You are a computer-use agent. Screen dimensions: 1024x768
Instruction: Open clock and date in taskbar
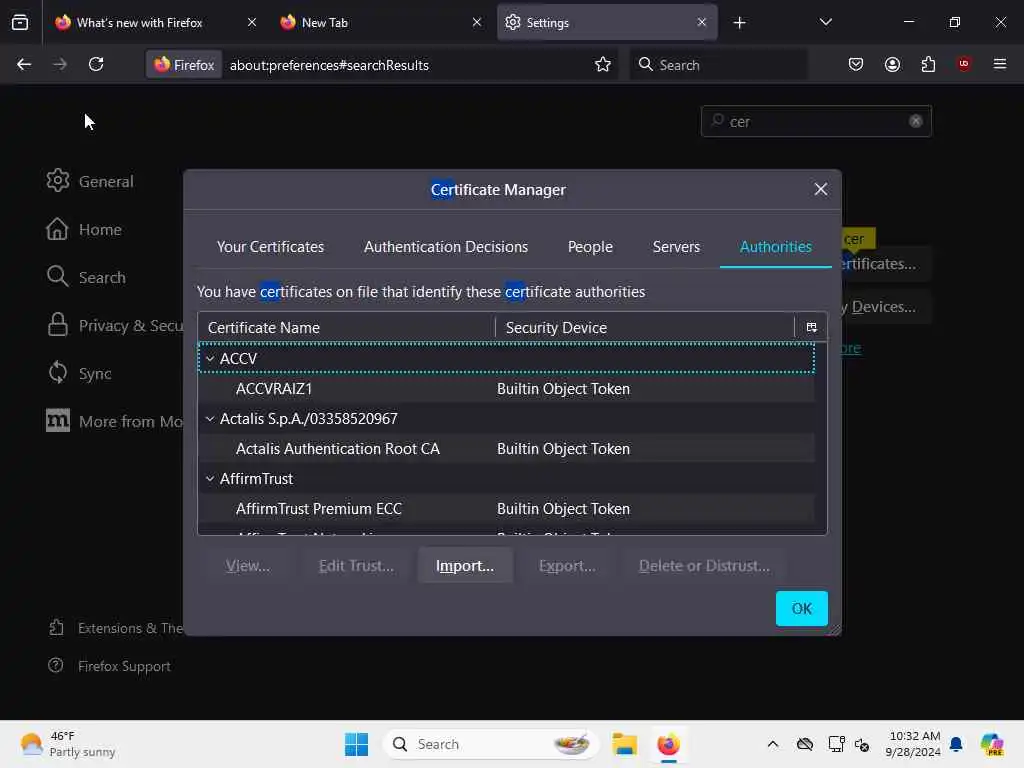(x=914, y=744)
